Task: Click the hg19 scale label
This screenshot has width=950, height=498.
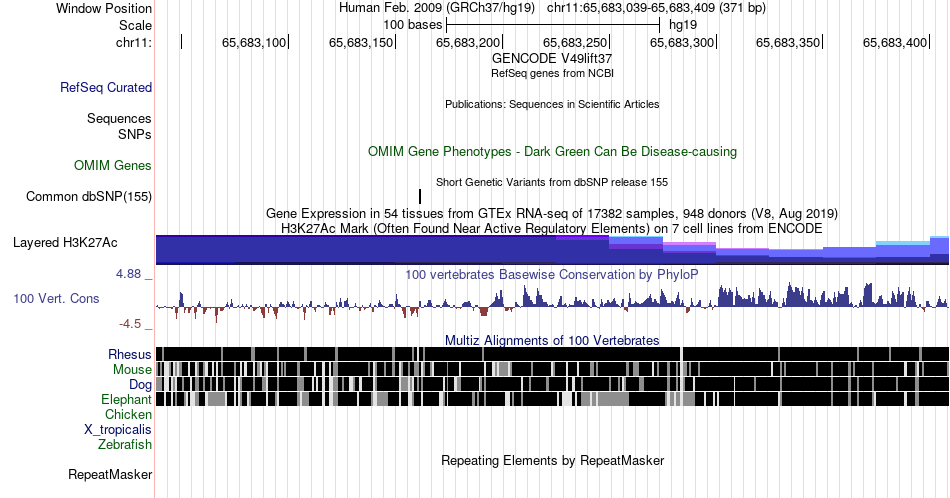Action: [683, 25]
